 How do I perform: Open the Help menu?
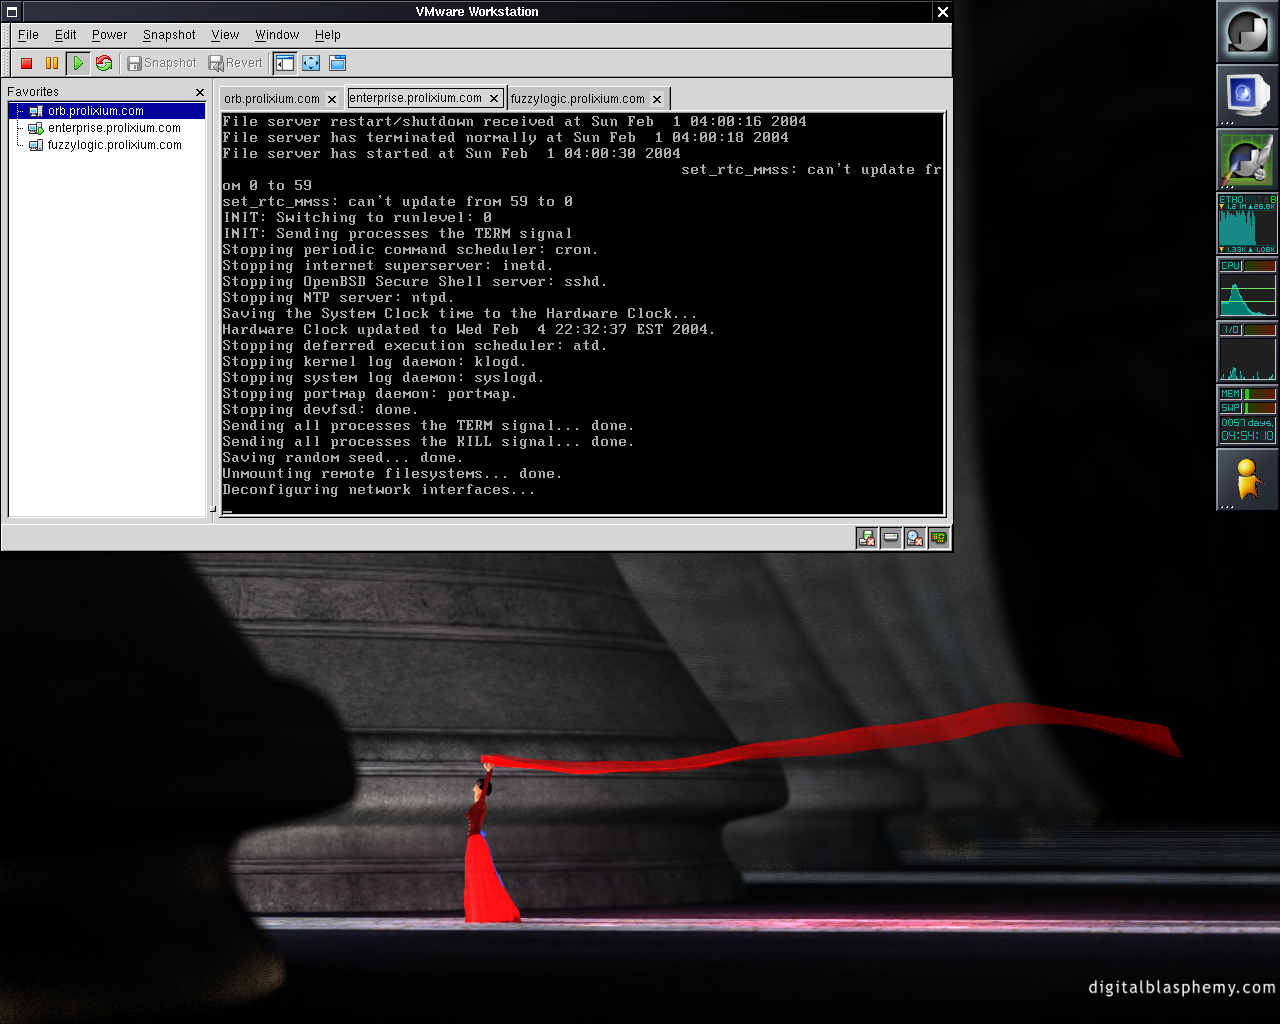(328, 35)
